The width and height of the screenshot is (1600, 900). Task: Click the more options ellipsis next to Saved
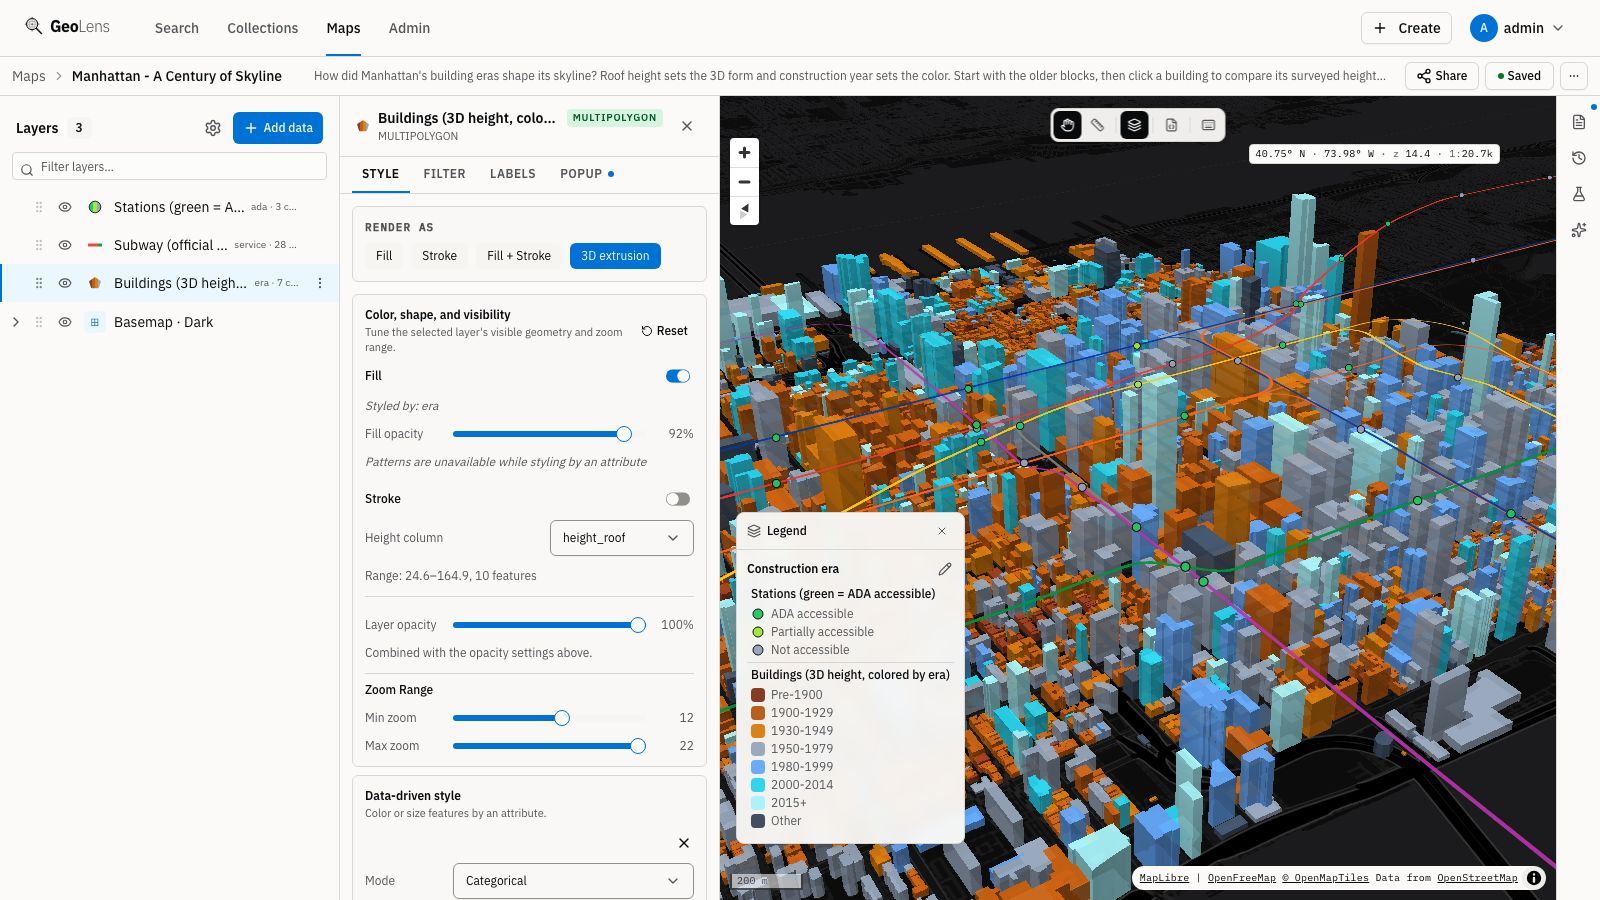[x=1574, y=76]
